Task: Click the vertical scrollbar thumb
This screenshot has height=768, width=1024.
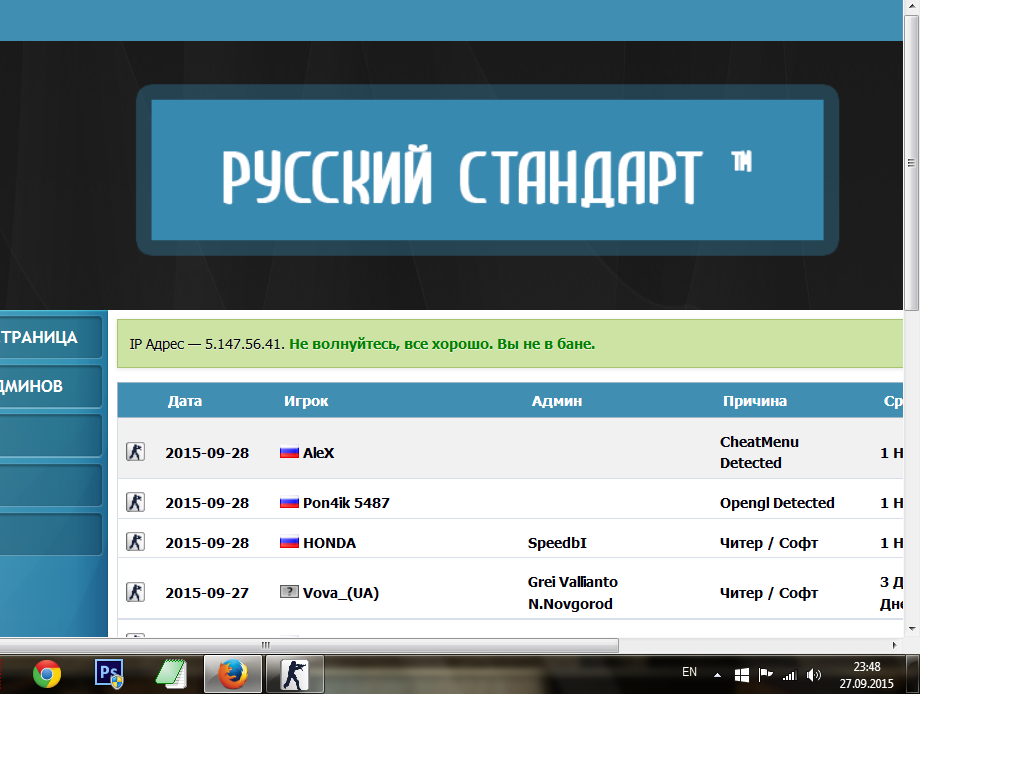Action: pyautogui.click(x=911, y=162)
